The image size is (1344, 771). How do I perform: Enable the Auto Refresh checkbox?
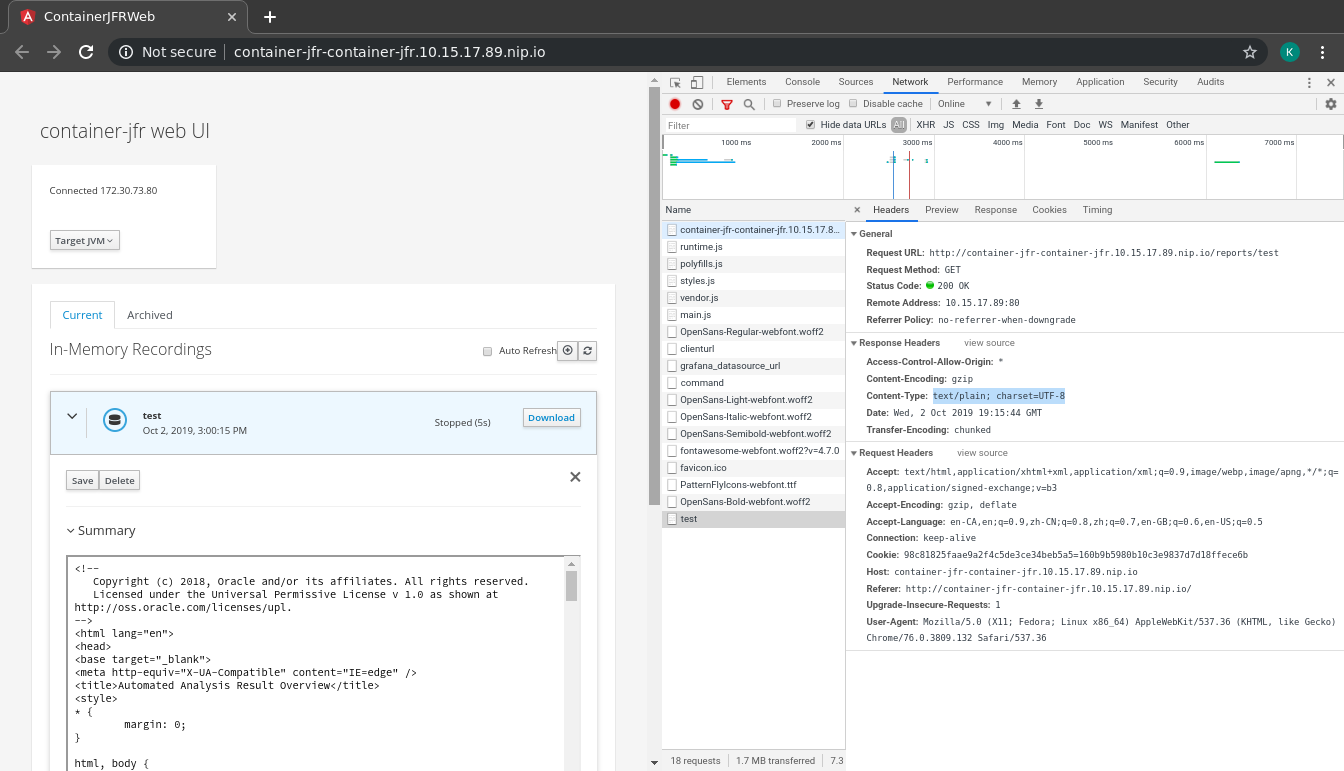(488, 351)
